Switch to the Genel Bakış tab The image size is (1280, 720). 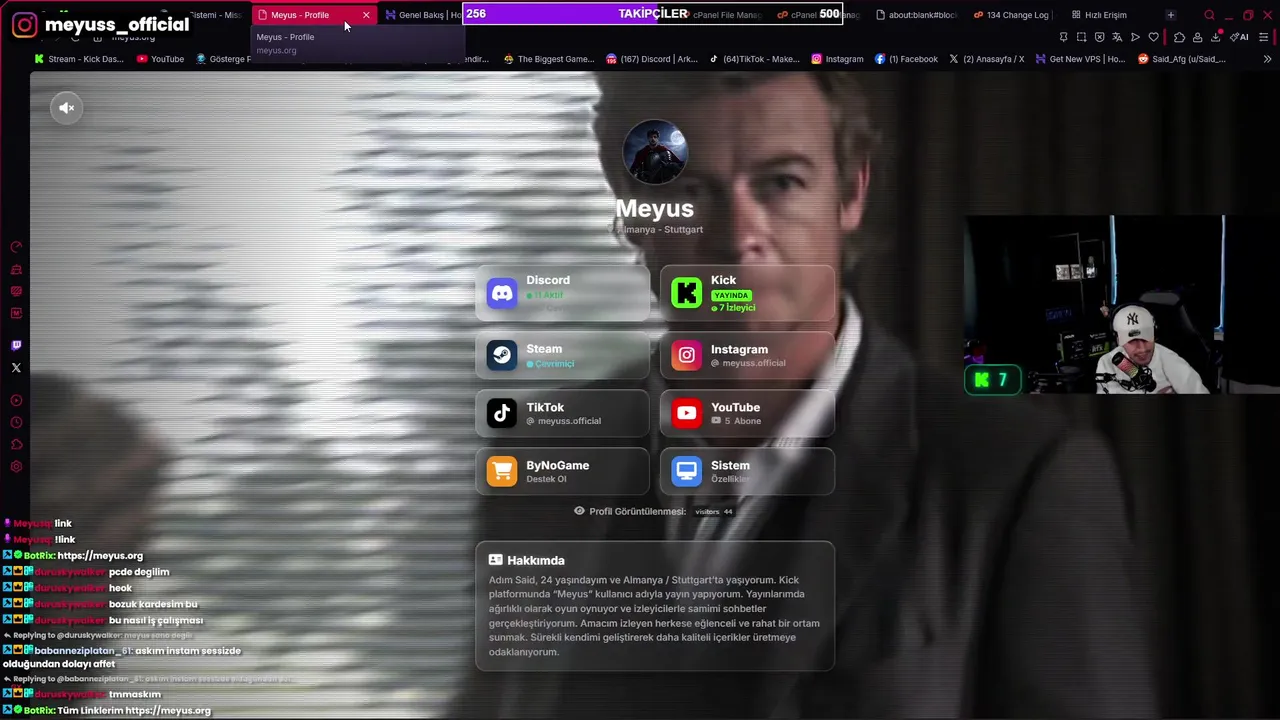[x=422, y=15]
